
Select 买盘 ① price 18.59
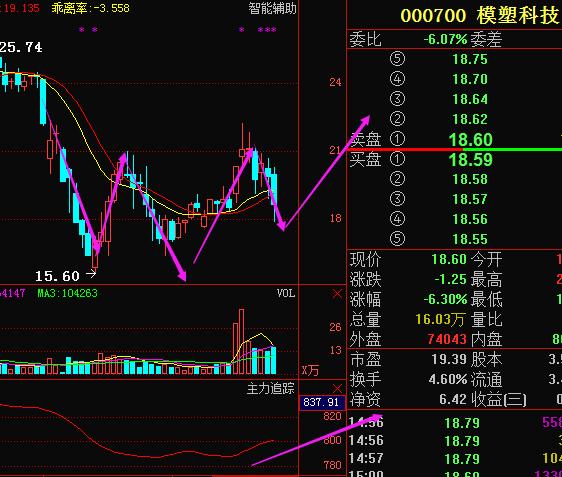coord(471,160)
